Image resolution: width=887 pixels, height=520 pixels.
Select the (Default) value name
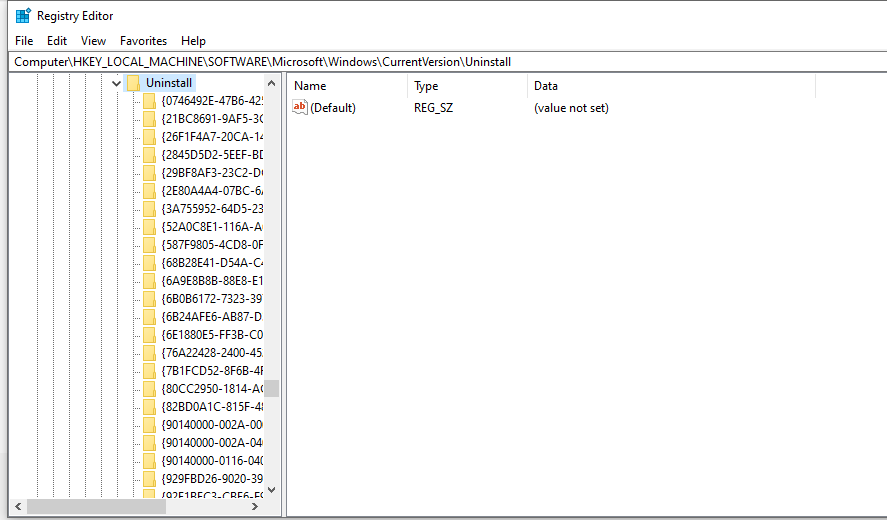pyautogui.click(x=333, y=108)
